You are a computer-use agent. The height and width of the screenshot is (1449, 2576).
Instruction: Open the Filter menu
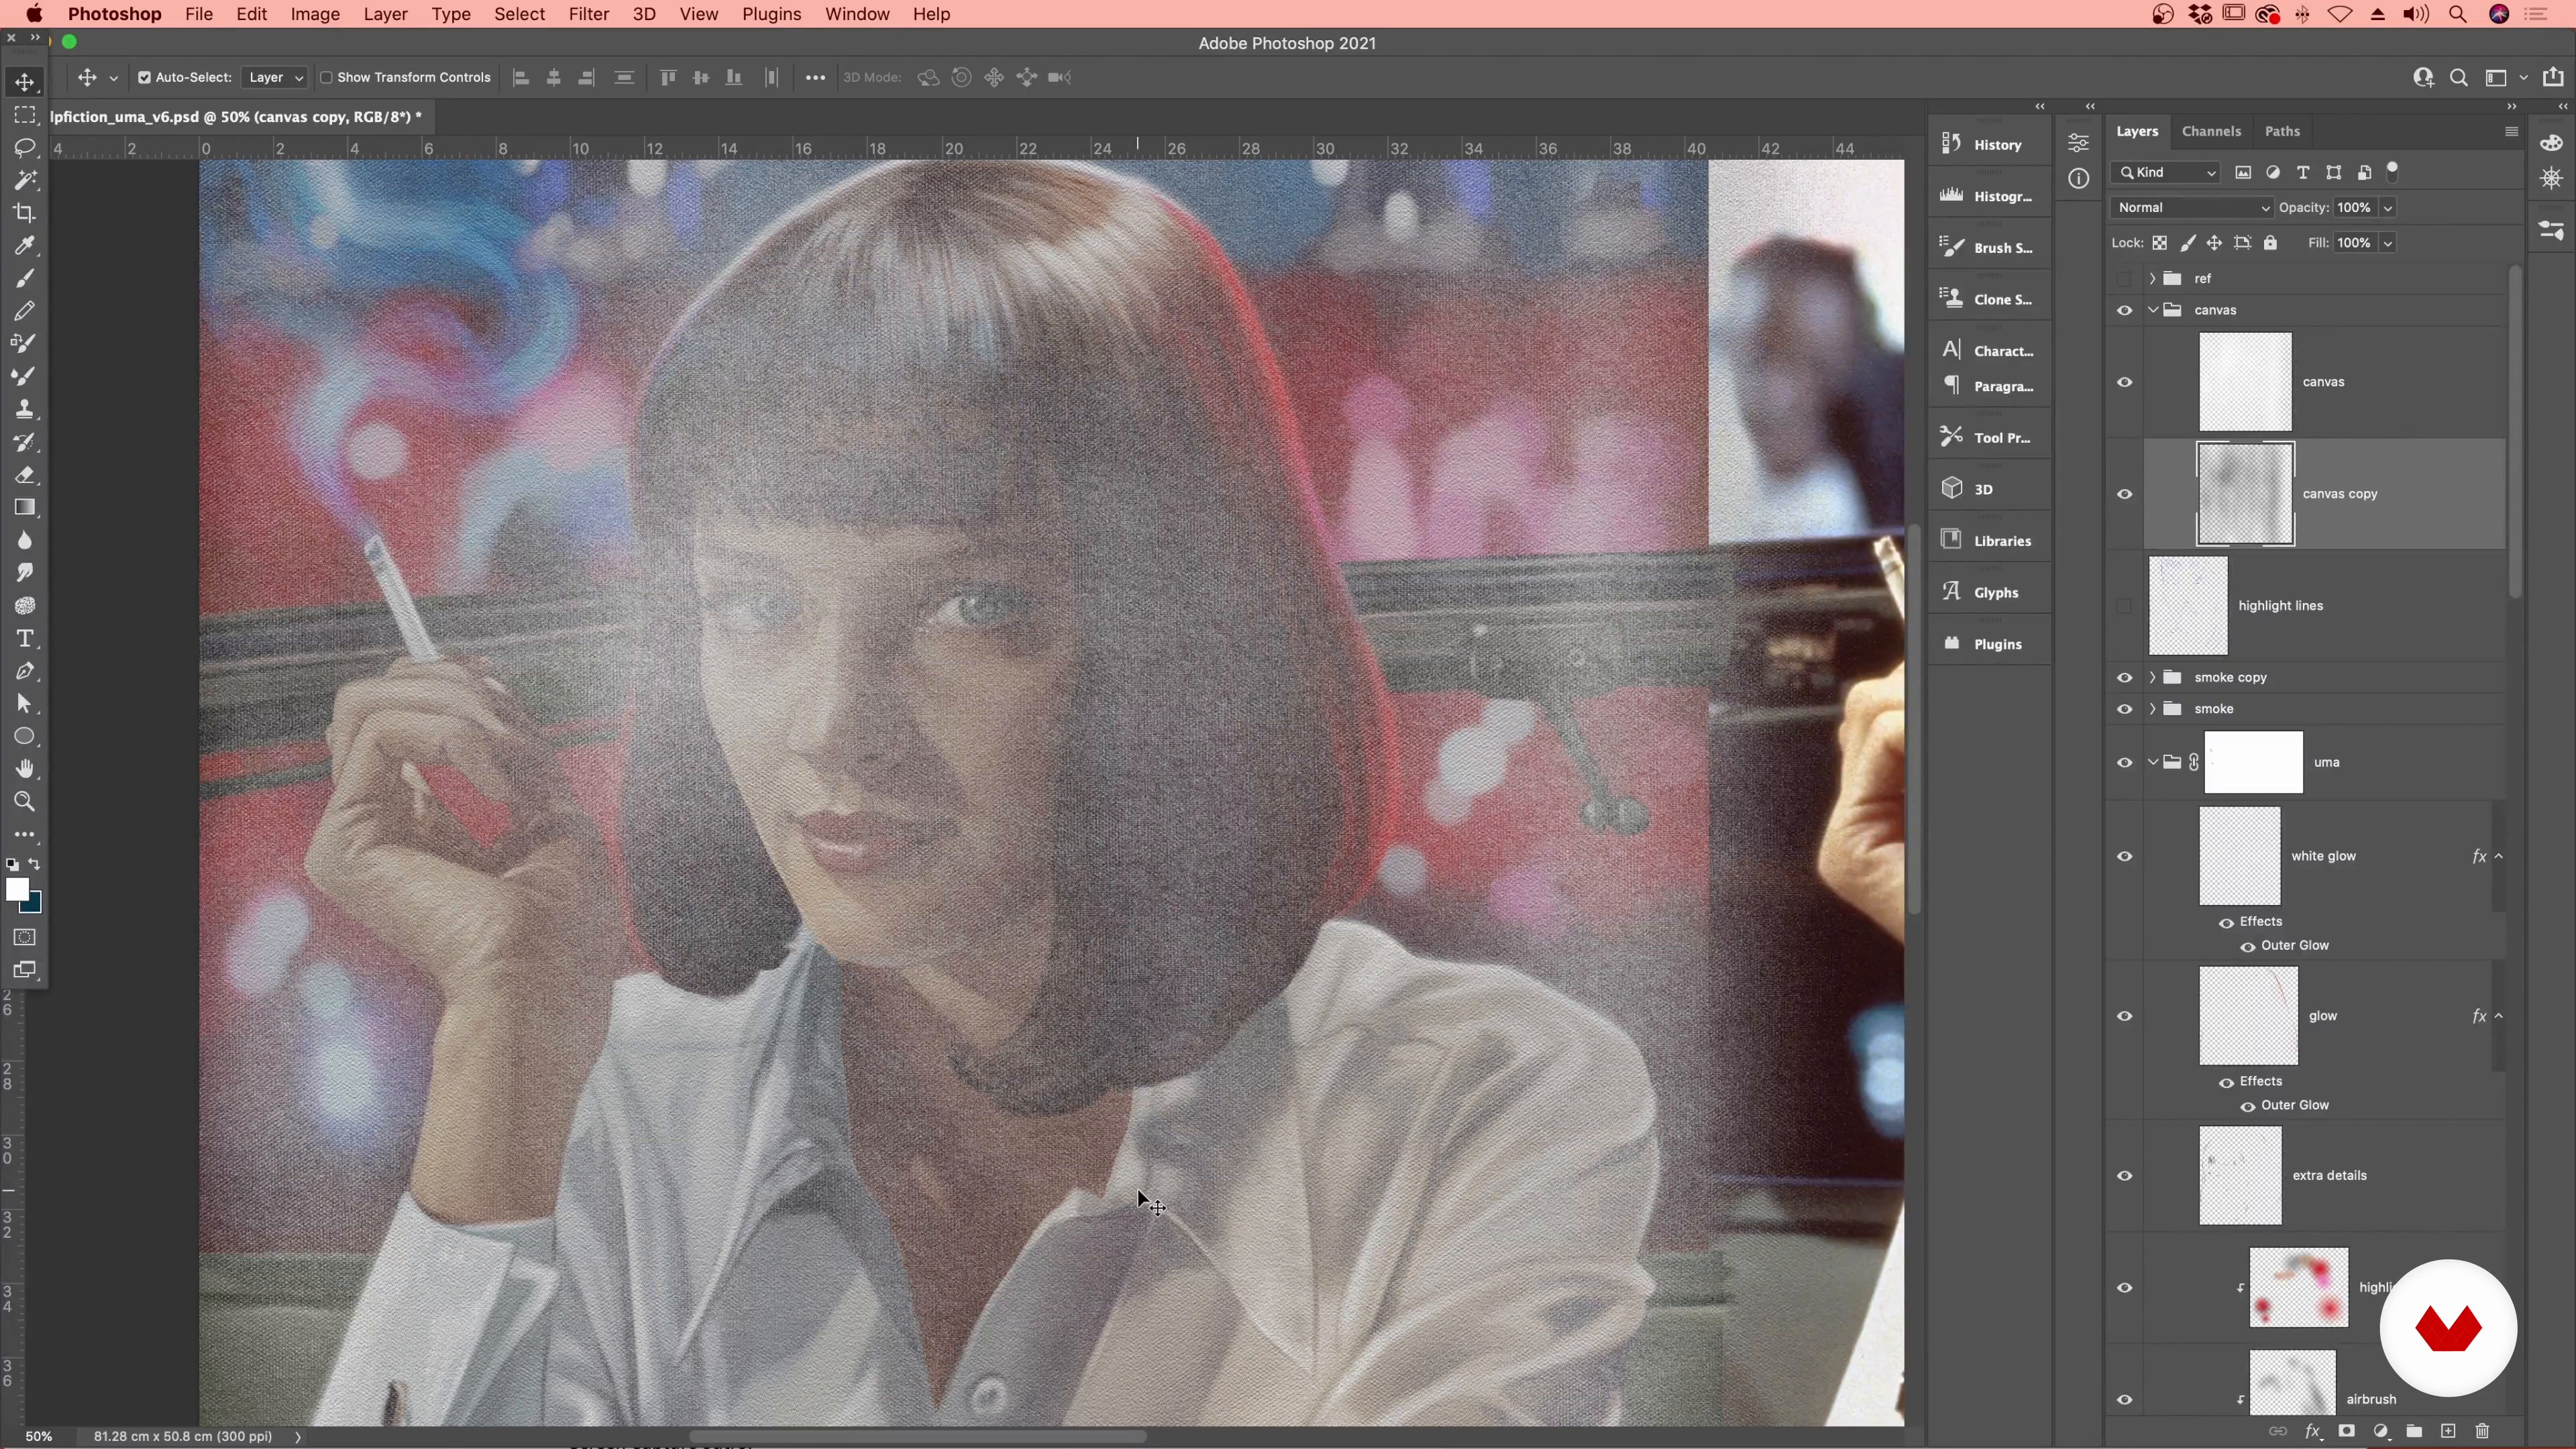coord(588,14)
